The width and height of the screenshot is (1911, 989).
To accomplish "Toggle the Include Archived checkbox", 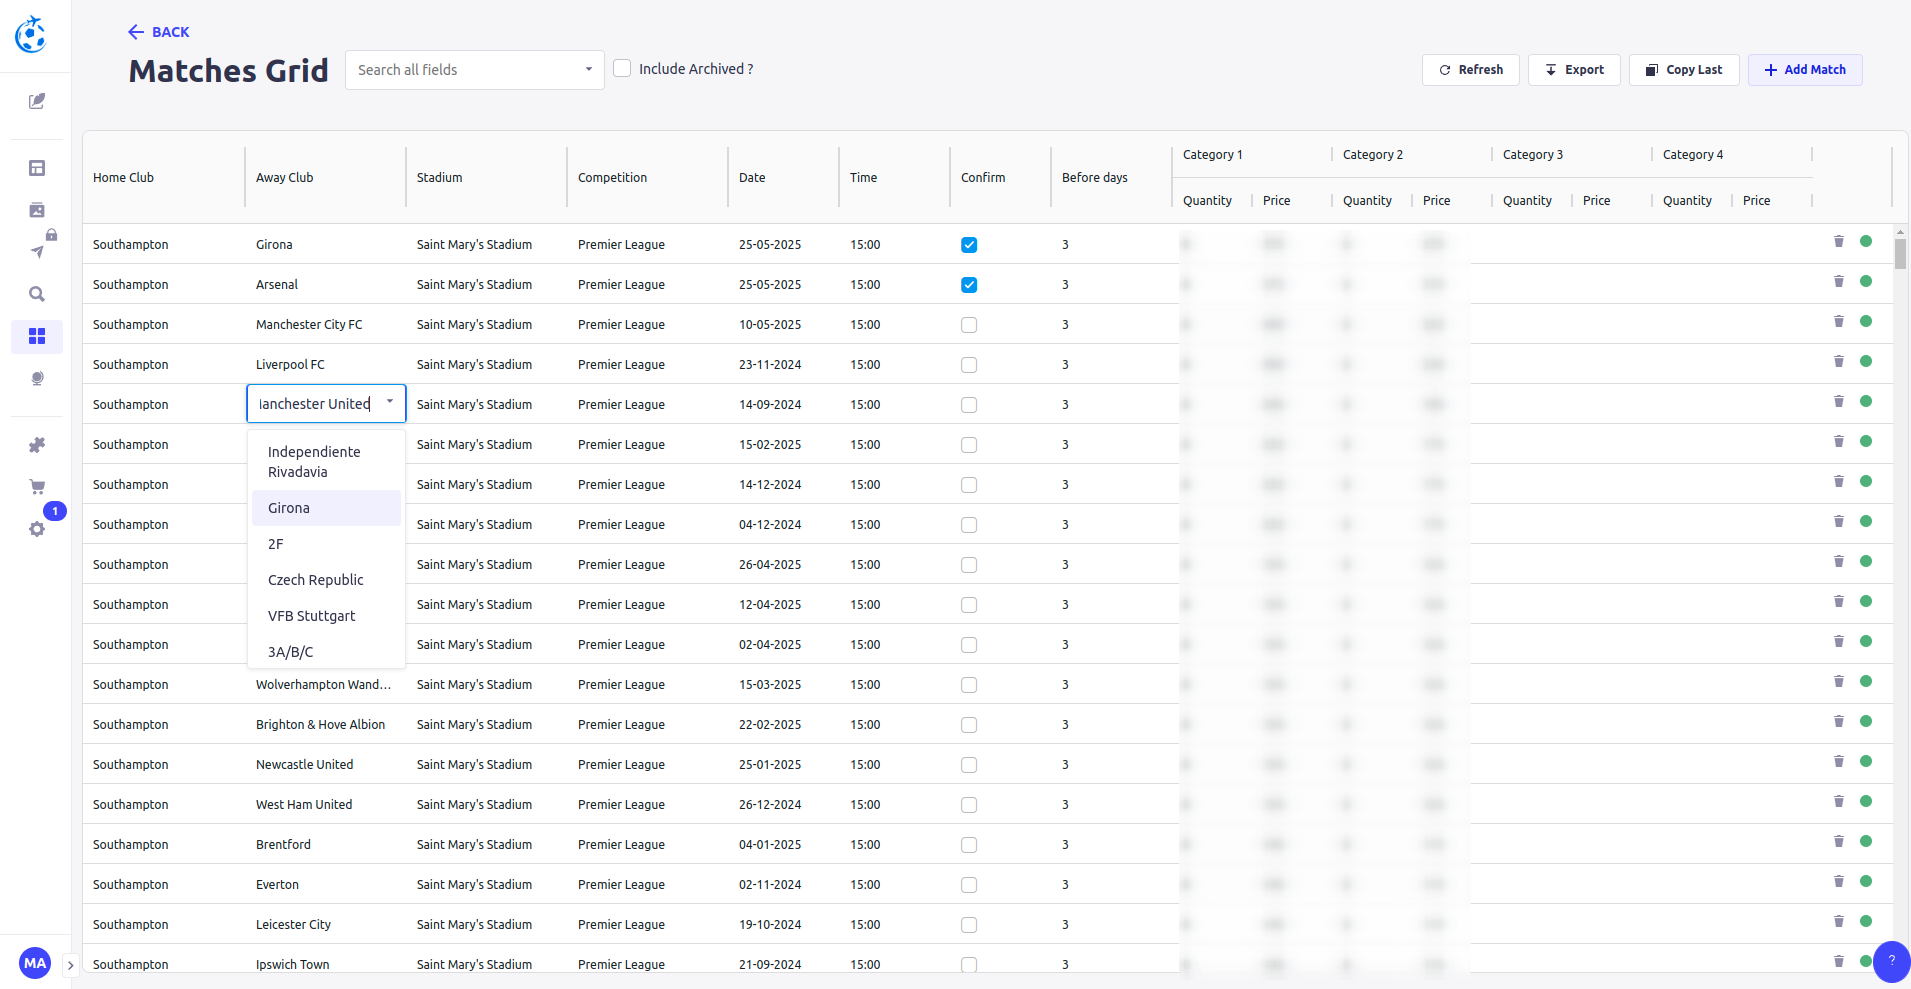I will pos(622,68).
